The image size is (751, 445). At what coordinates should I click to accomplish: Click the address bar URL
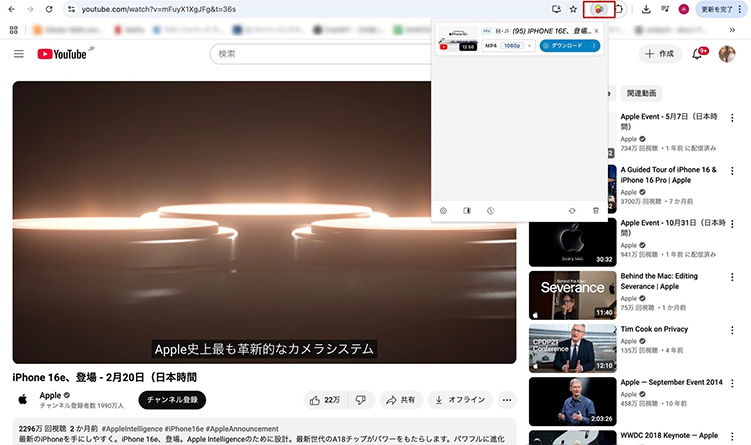pos(159,9)
